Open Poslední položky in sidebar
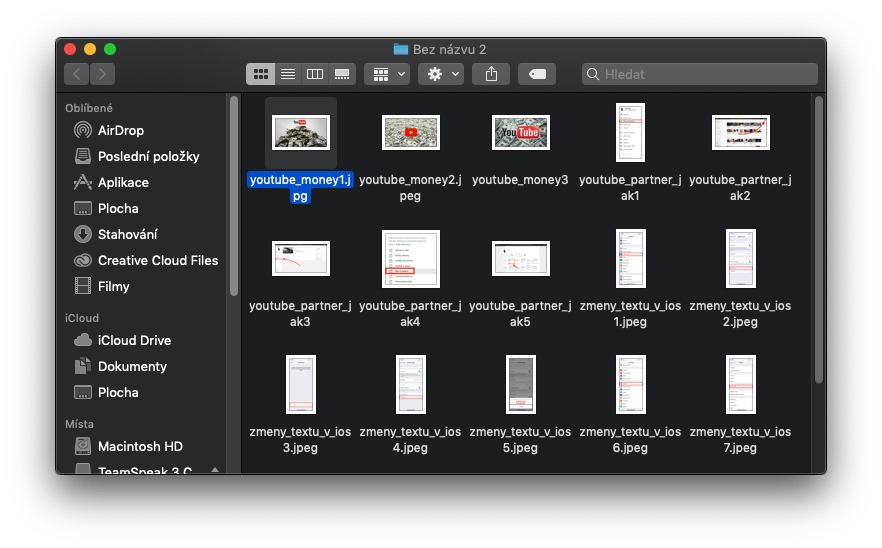The width and height of the screenshot is (882, 548). point(148,156)
